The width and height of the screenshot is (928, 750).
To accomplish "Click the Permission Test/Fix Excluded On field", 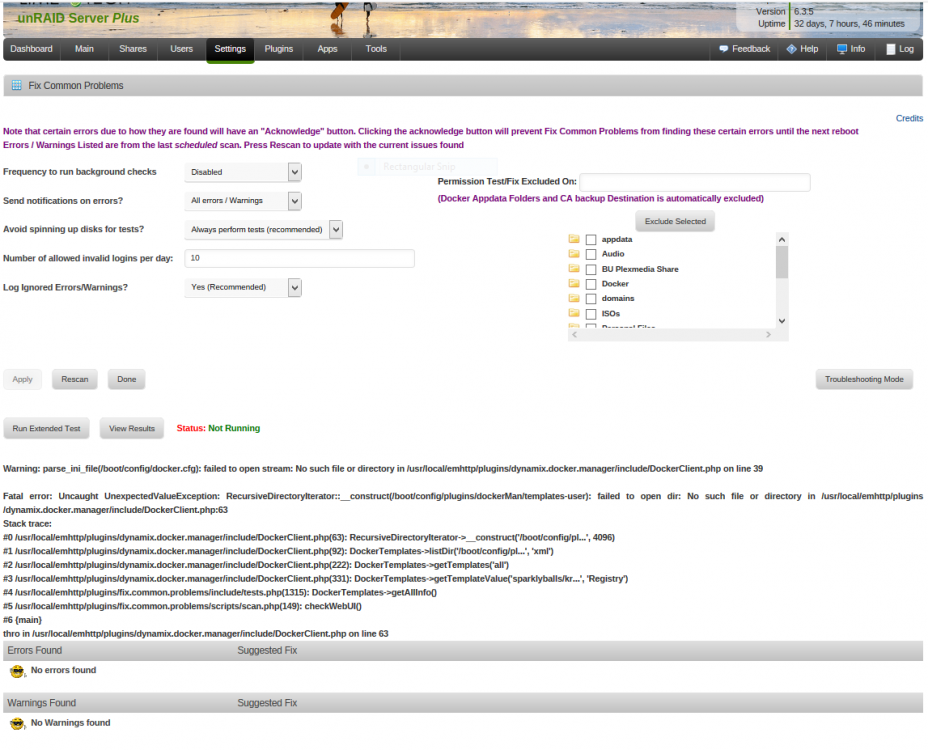I will [x=695, y=182].
